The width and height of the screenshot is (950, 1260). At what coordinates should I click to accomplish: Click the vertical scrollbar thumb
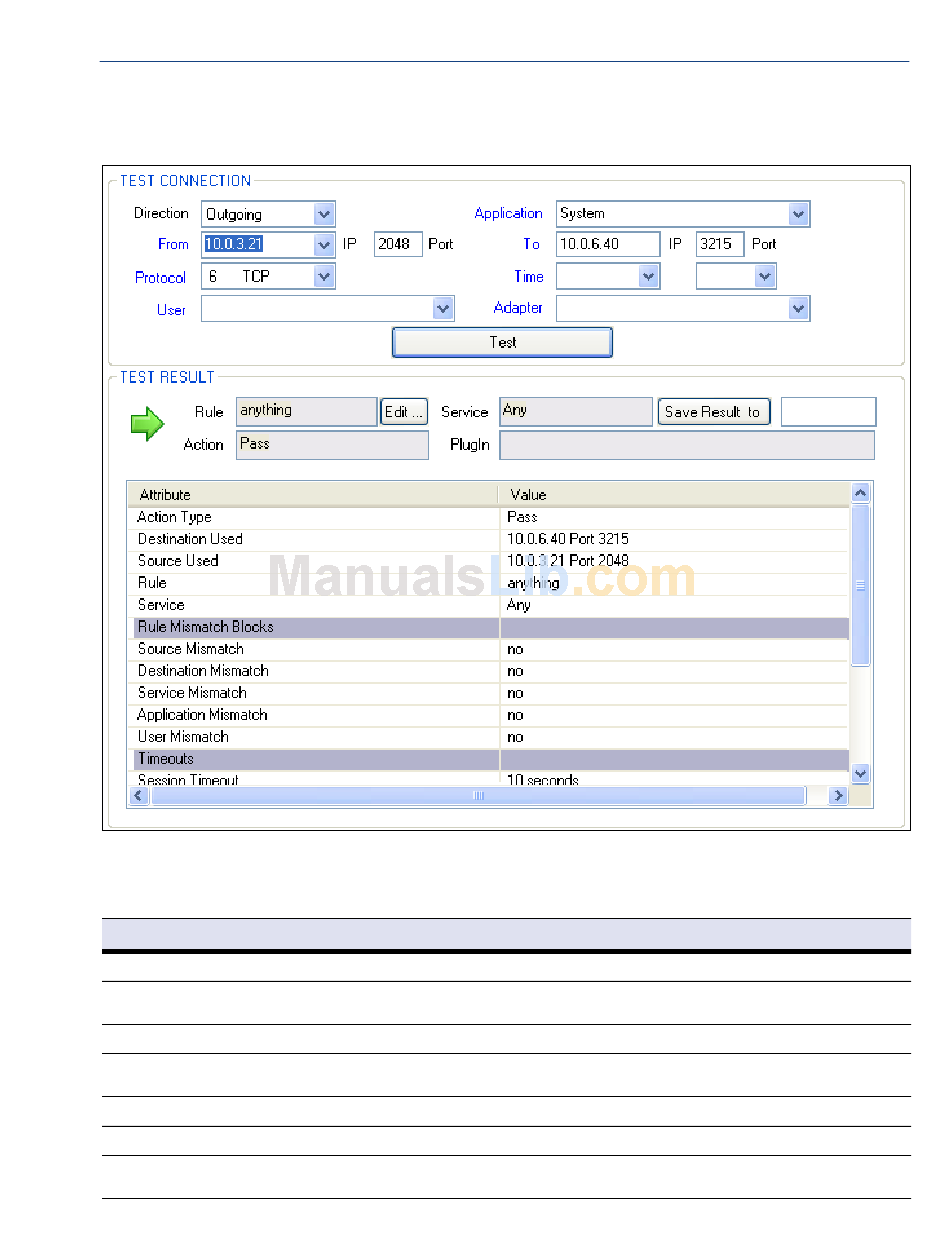860,585
